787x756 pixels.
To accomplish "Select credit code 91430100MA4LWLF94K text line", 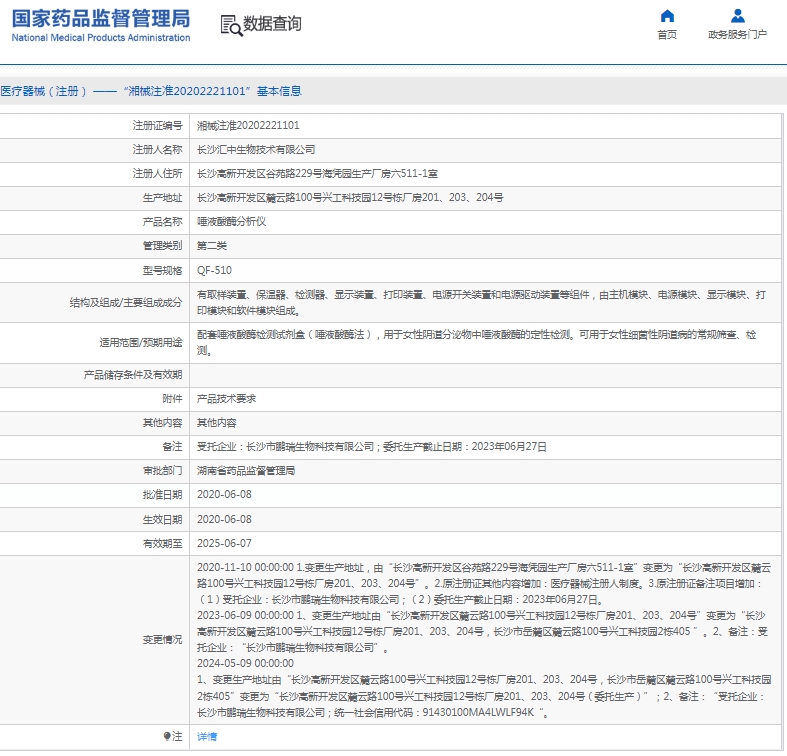I will 373,712.
